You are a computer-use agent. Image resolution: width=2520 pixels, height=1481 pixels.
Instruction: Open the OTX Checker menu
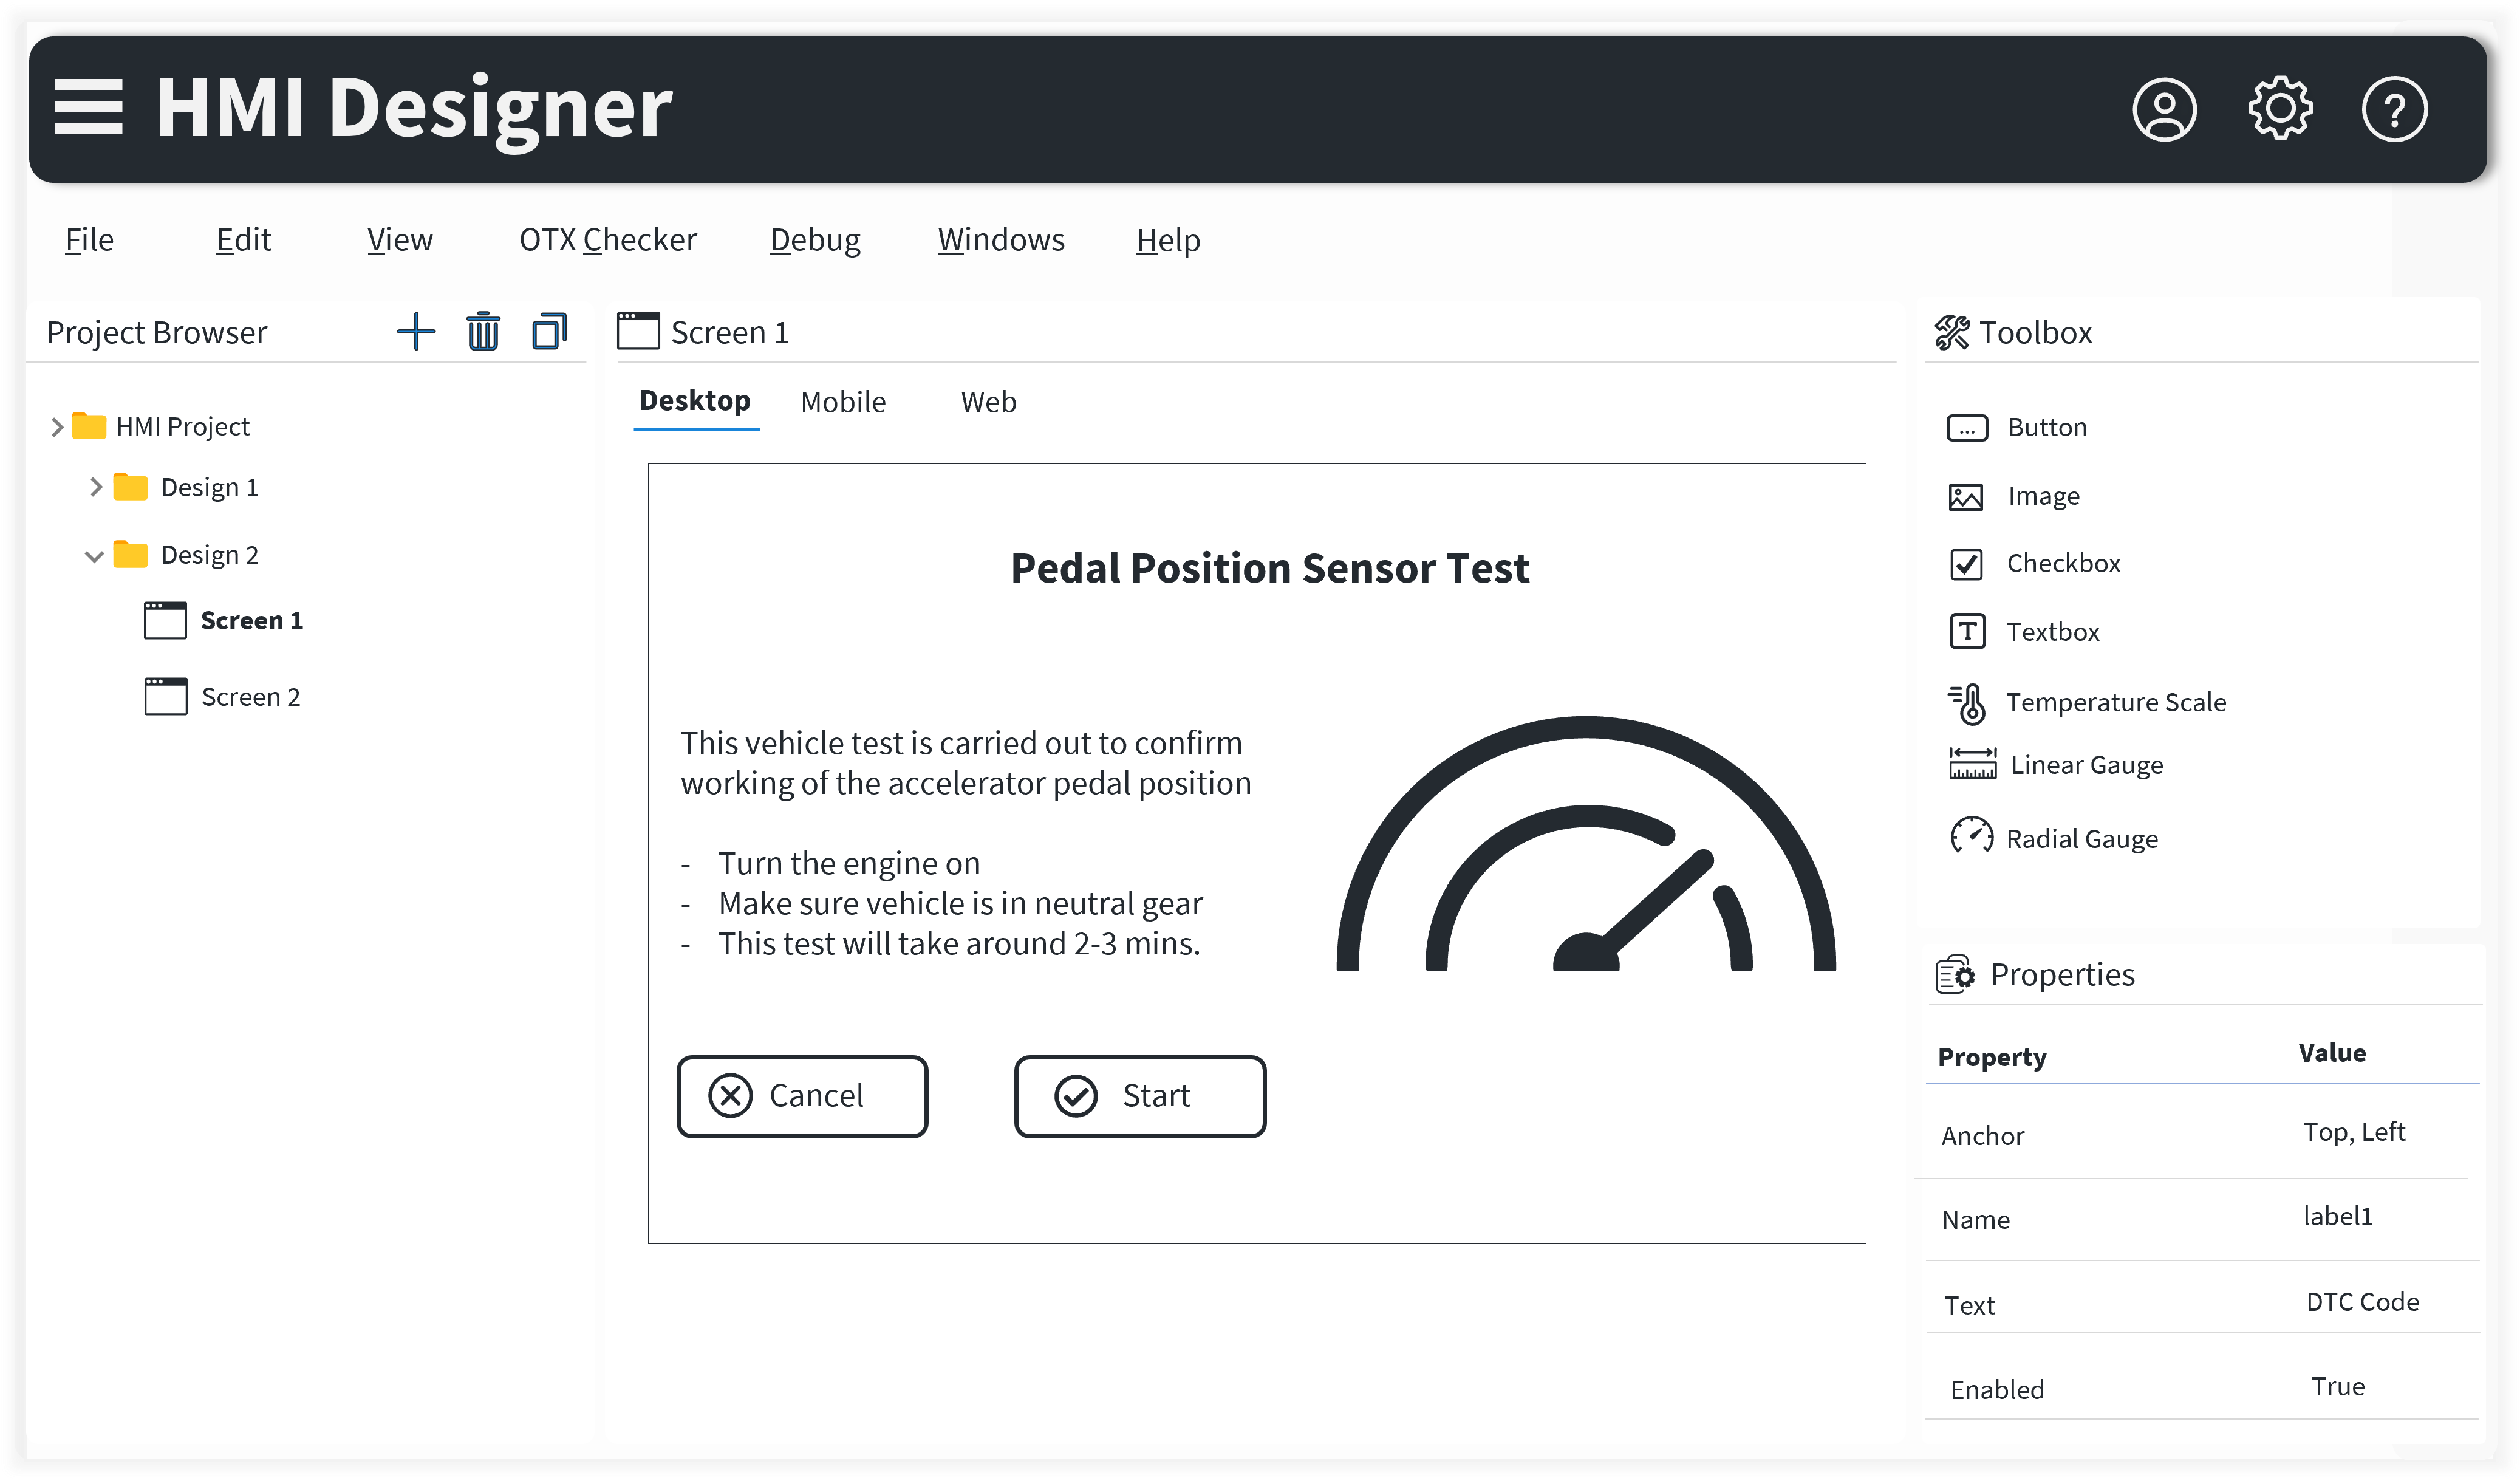pyautogui.click(x=607, y=240)
